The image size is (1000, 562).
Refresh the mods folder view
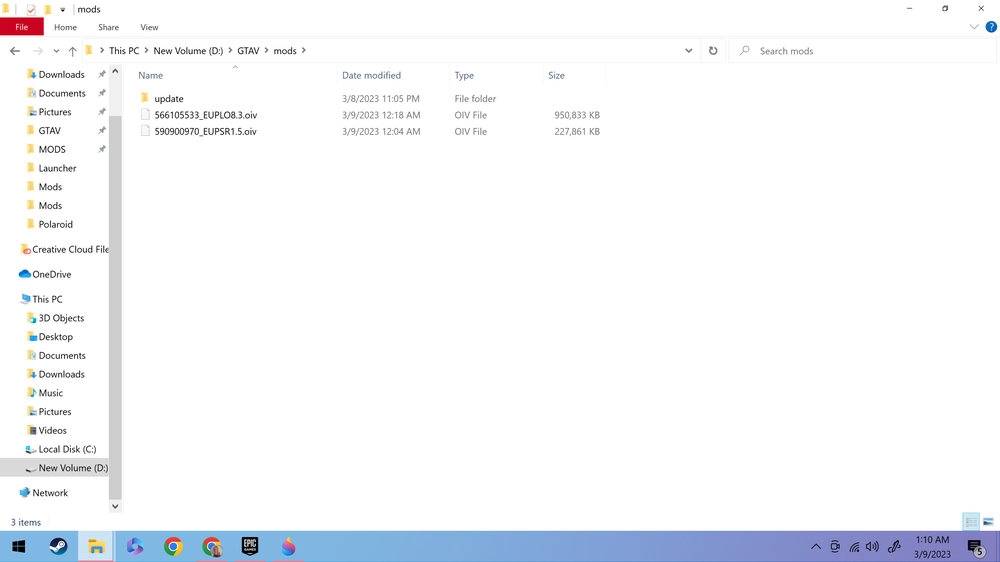(713, 50)
